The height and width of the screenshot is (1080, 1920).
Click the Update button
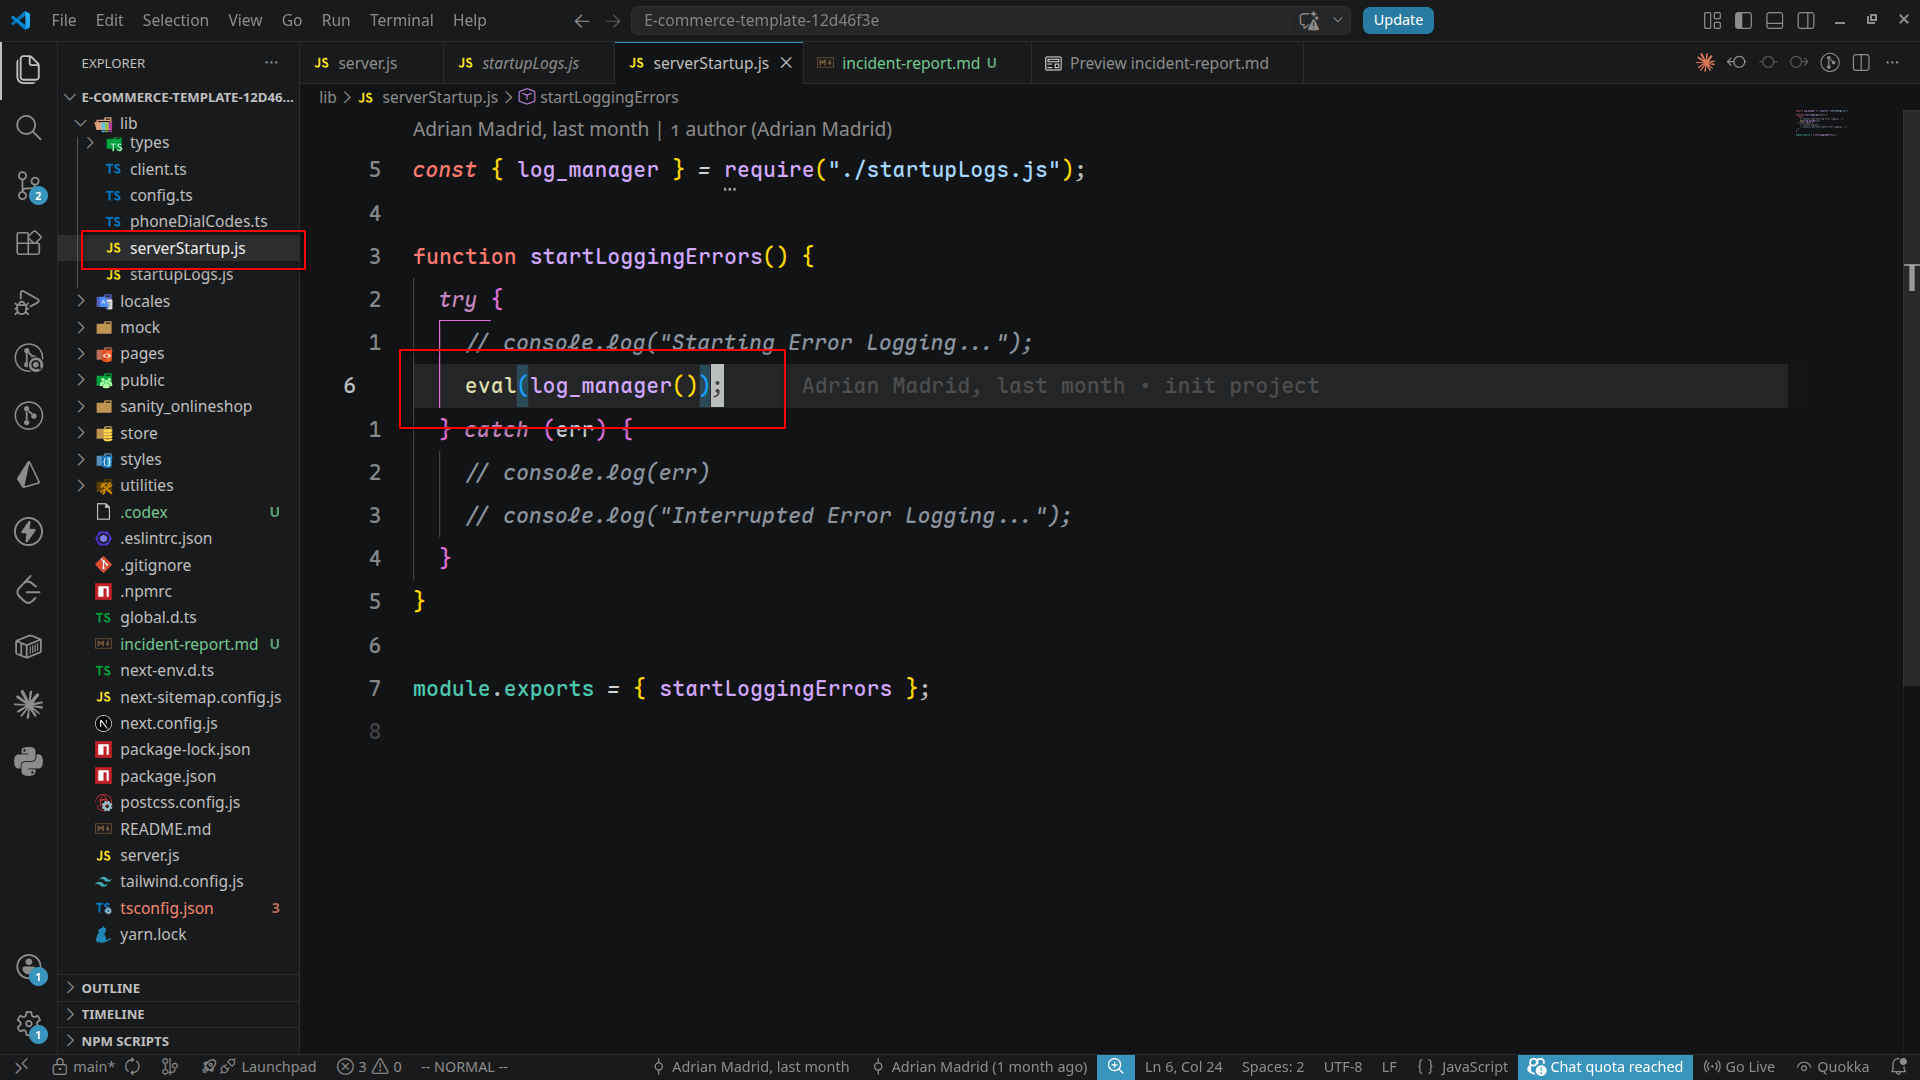click(x=1398, y=20)
